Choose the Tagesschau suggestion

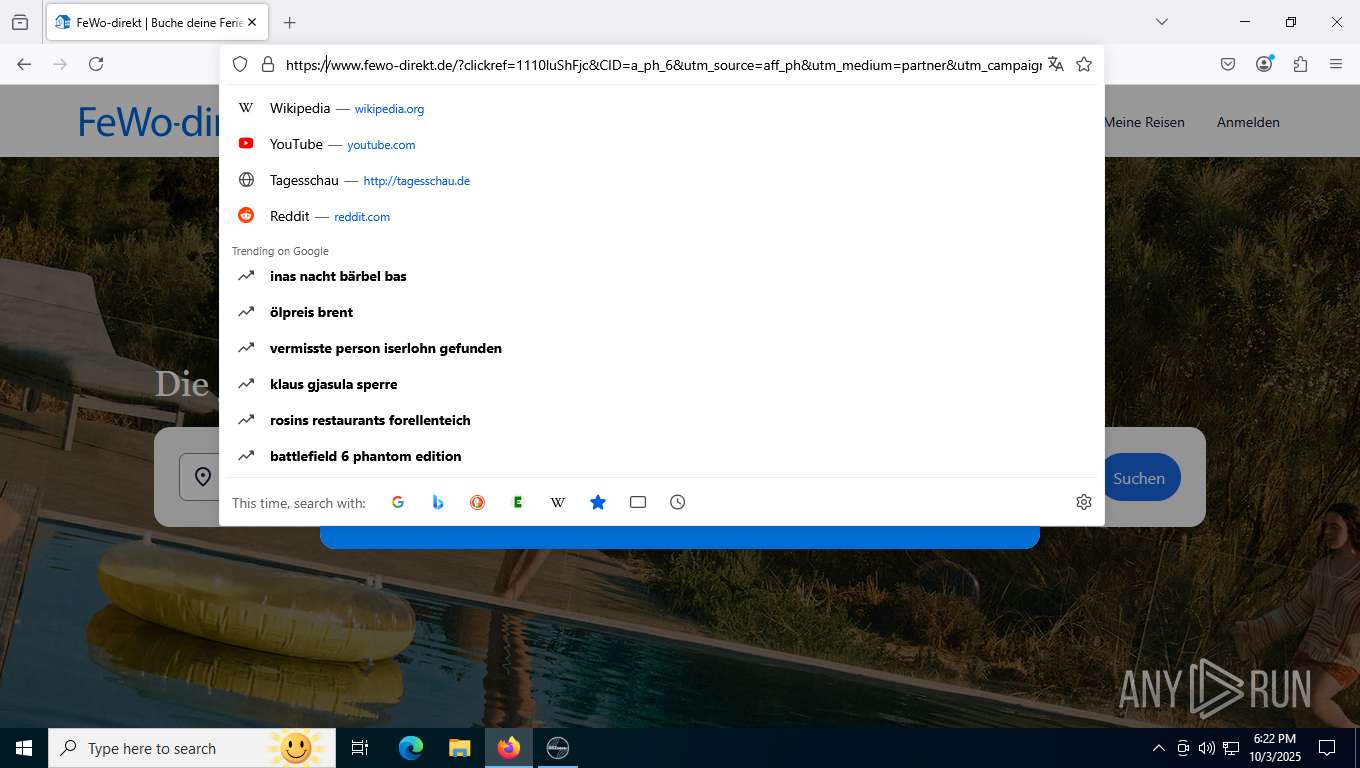pyautogui.click(x=662, y=180)
